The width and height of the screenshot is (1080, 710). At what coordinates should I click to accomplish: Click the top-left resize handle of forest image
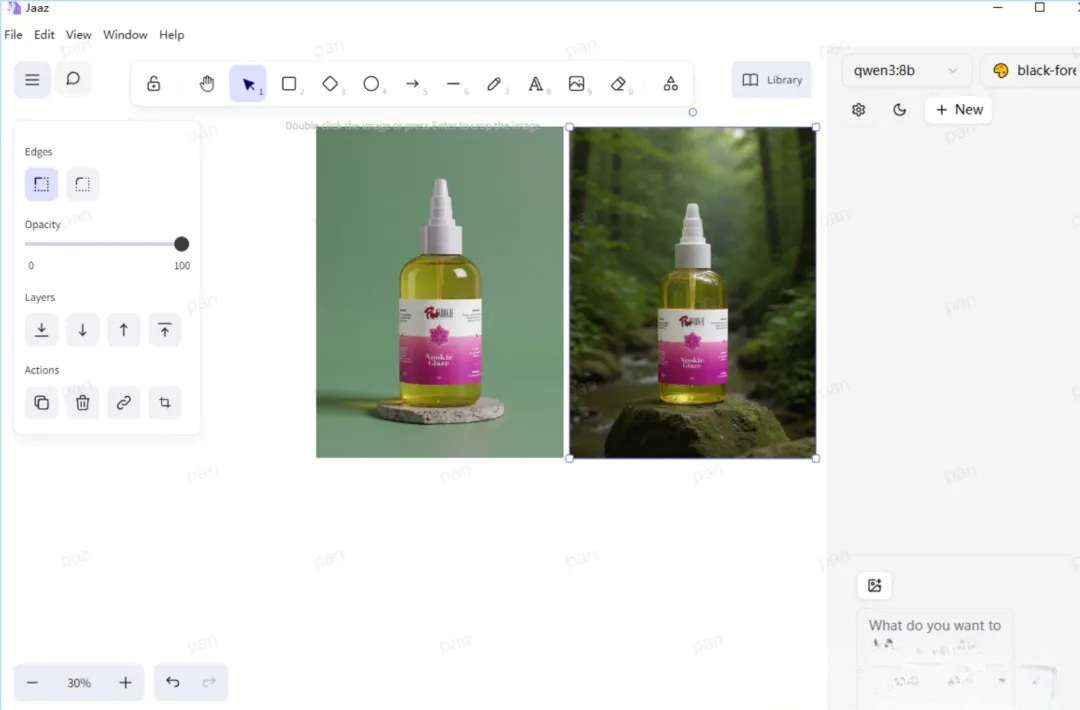coord(570,127)
